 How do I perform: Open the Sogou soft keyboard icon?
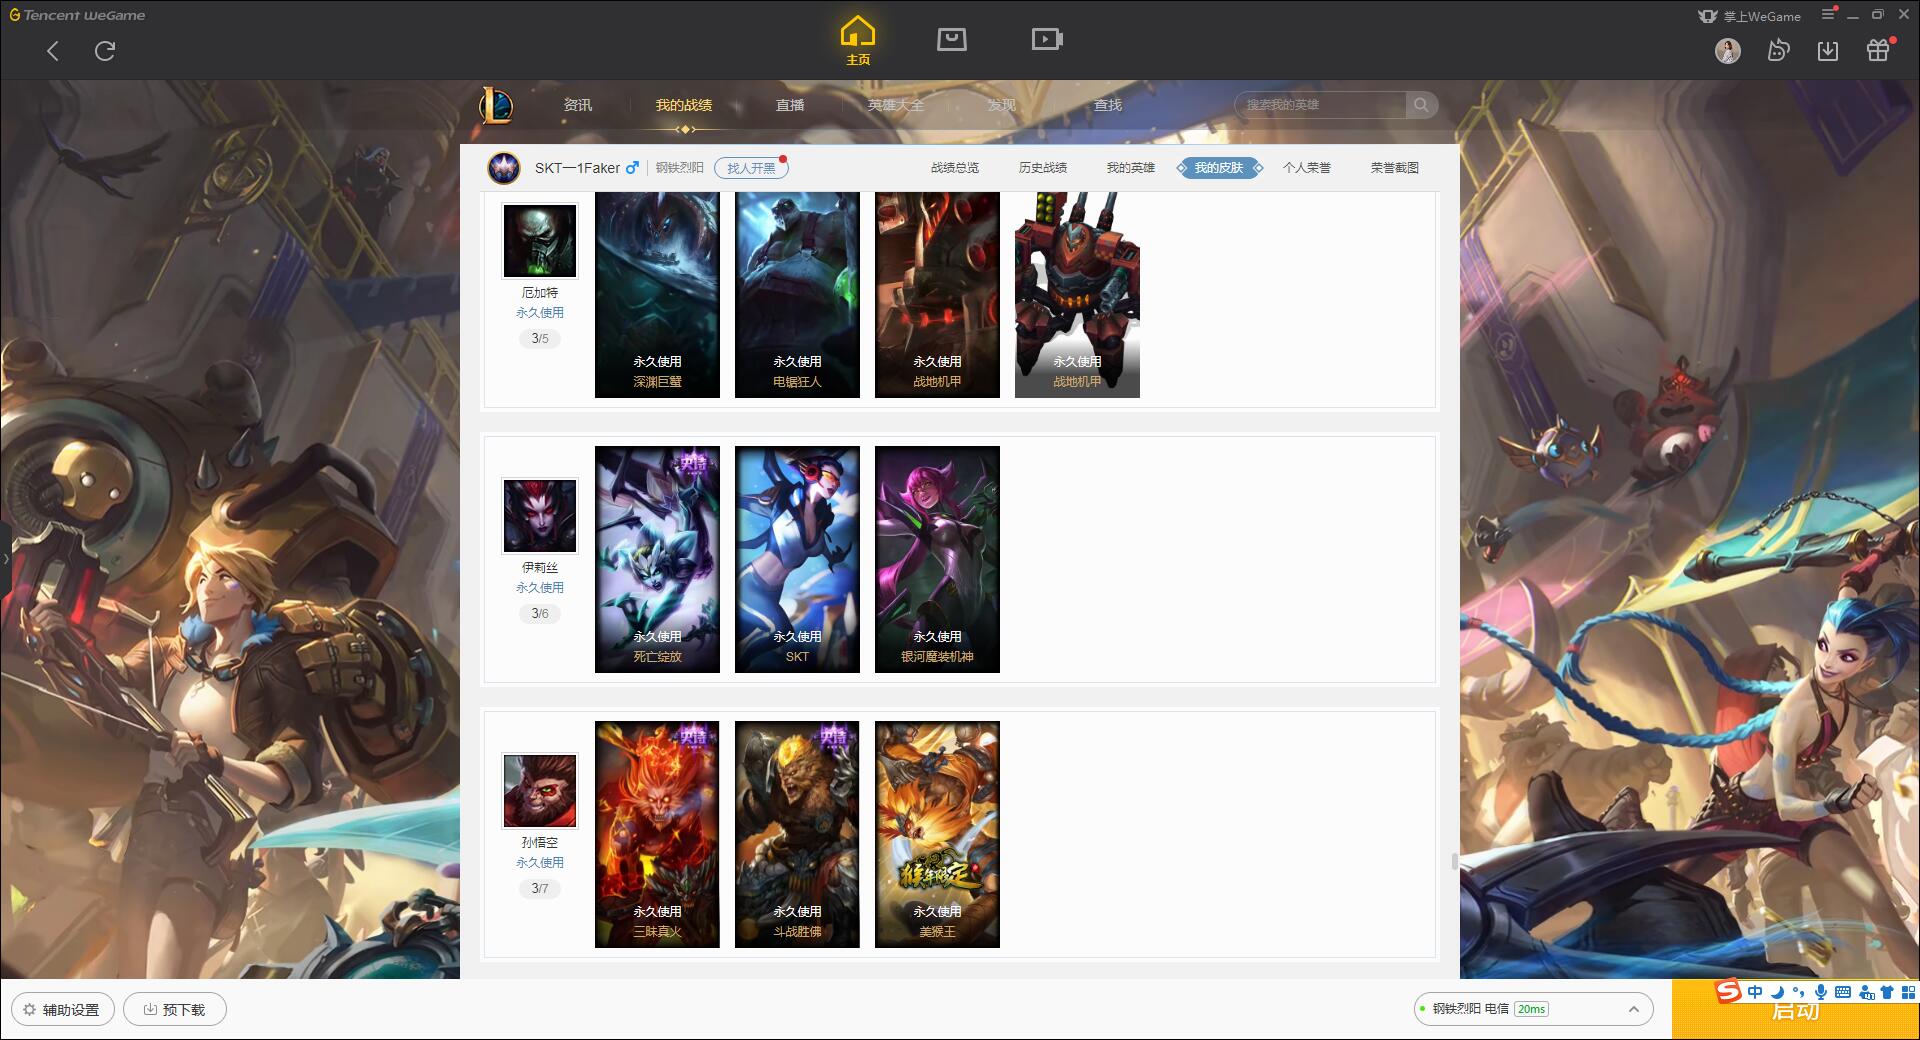pos(1843,992)
